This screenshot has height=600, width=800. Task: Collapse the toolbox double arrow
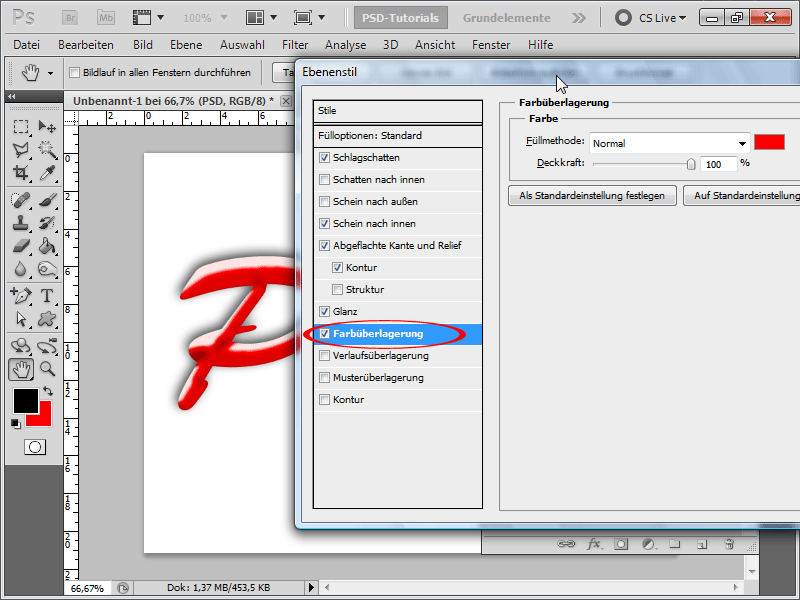click(x=12, y=96)
